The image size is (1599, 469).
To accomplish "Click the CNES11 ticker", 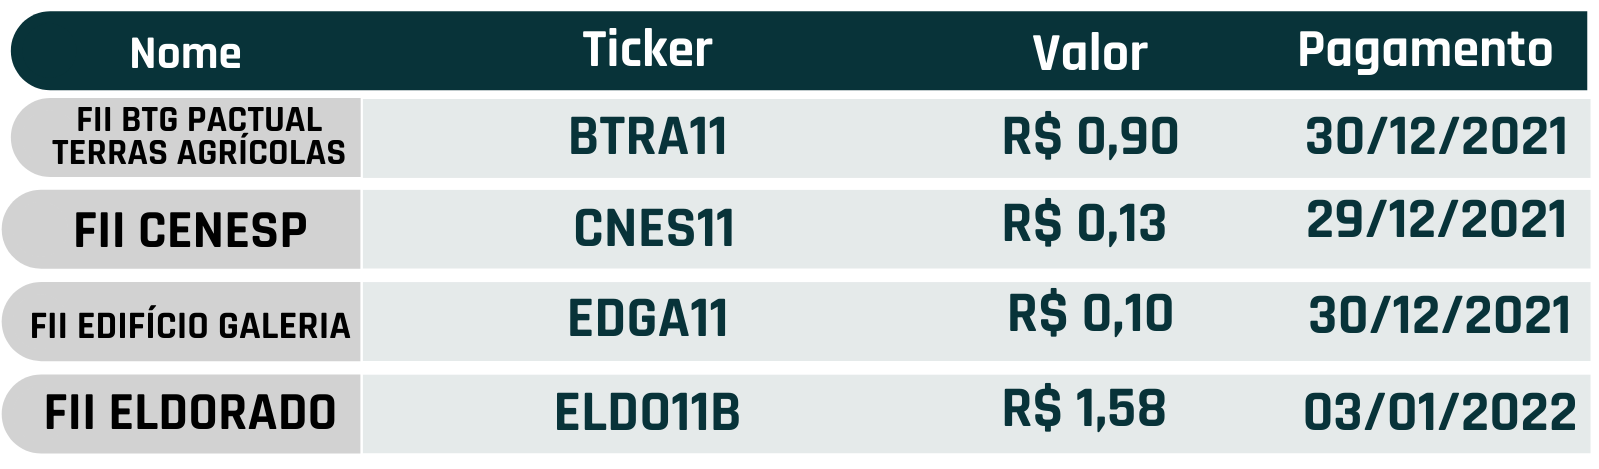I will point(654,229).
